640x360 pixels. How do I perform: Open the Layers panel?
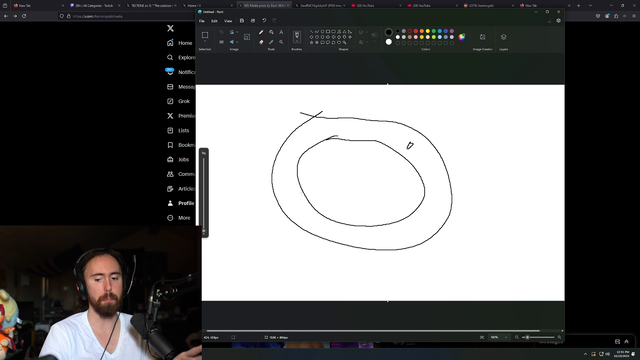[x=504, y=37]
